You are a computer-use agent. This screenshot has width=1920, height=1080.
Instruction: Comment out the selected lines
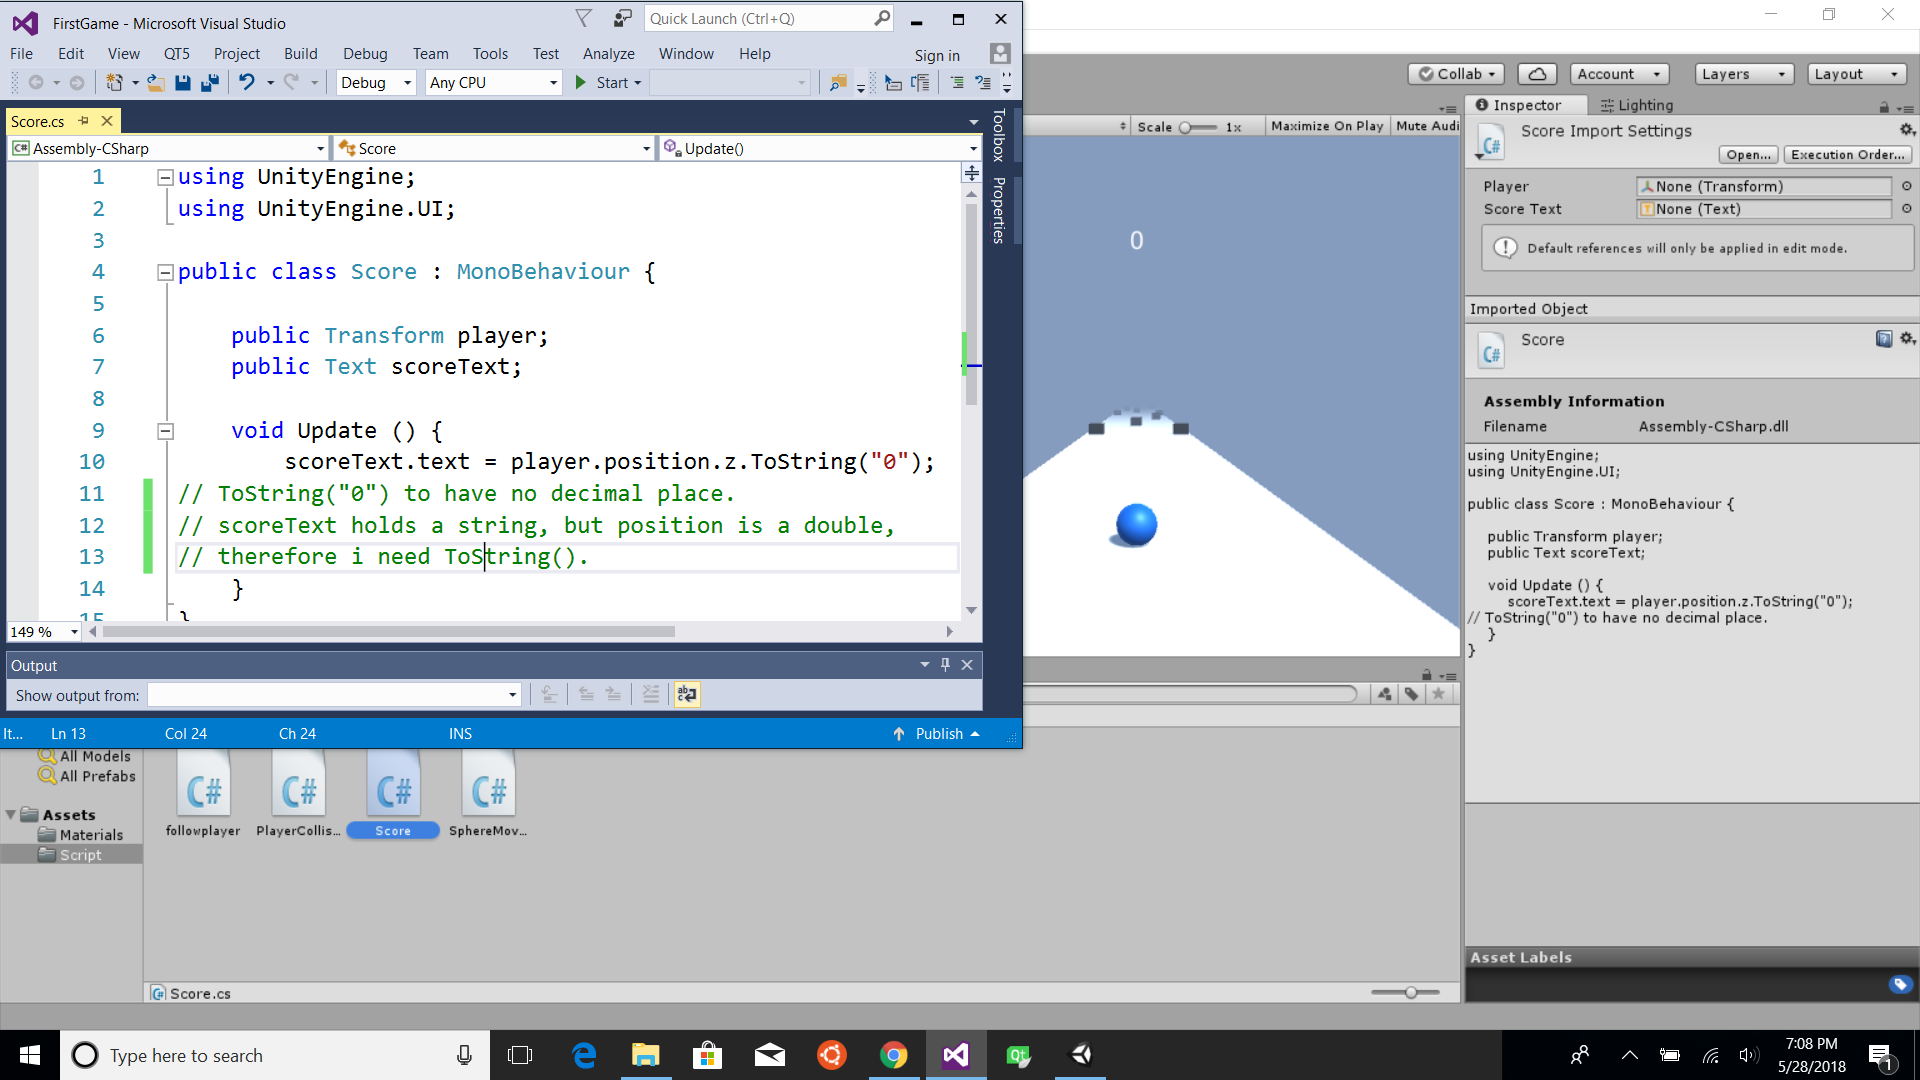(956, 83)
